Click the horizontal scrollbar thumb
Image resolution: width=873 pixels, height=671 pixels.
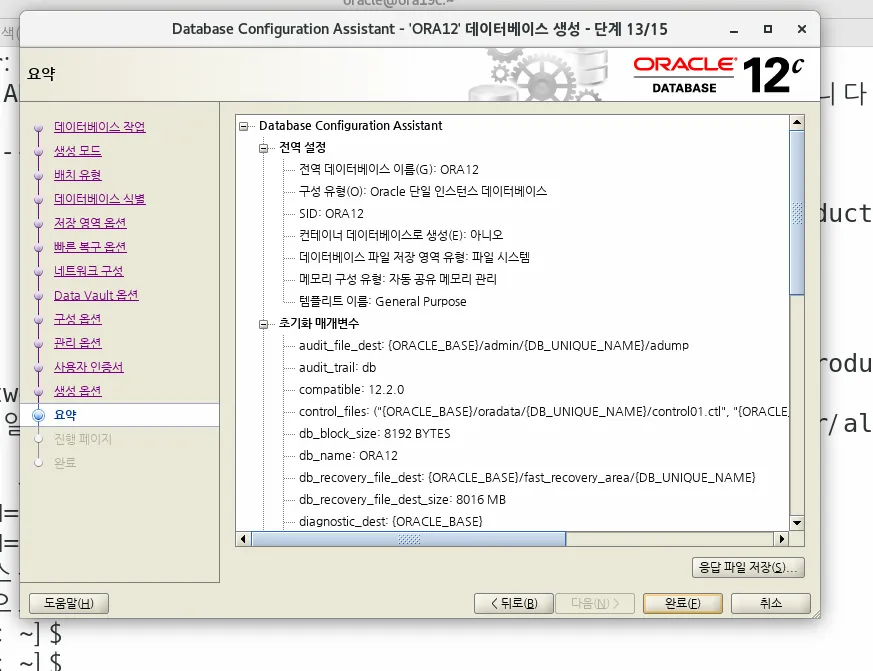click(409, 539)
